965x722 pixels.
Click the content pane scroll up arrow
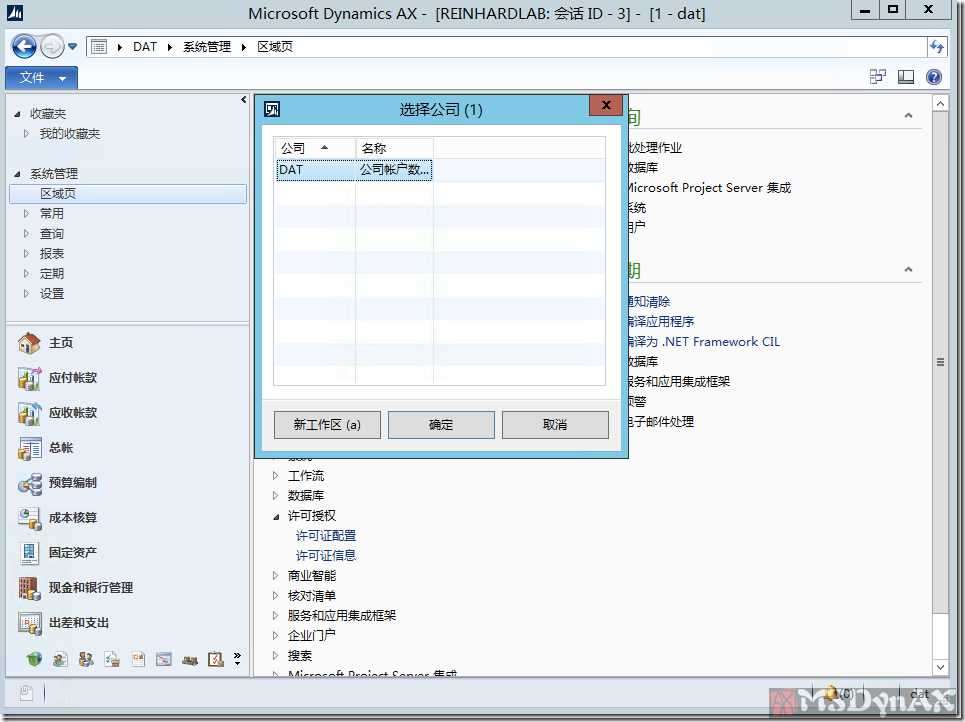[940, 103]
